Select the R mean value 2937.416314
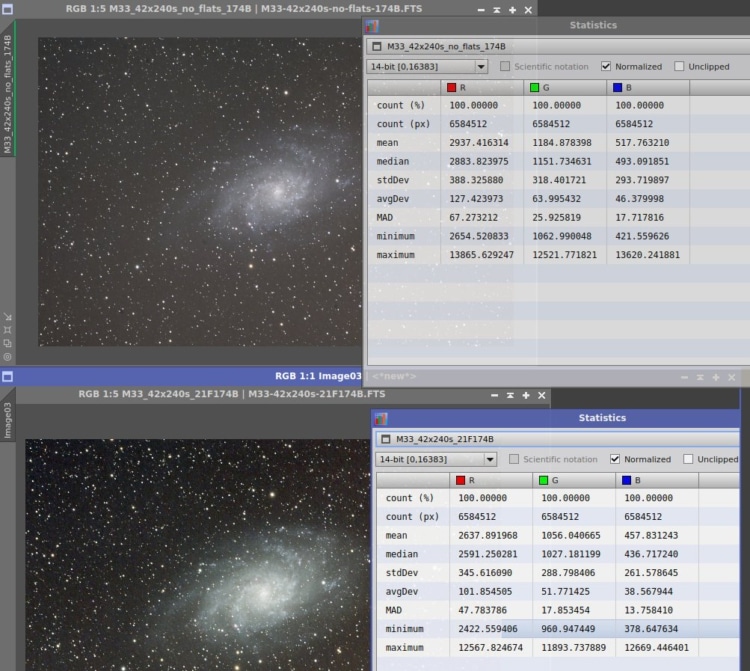The width and height of the screenshot is (750, 671). click(479, 143)
